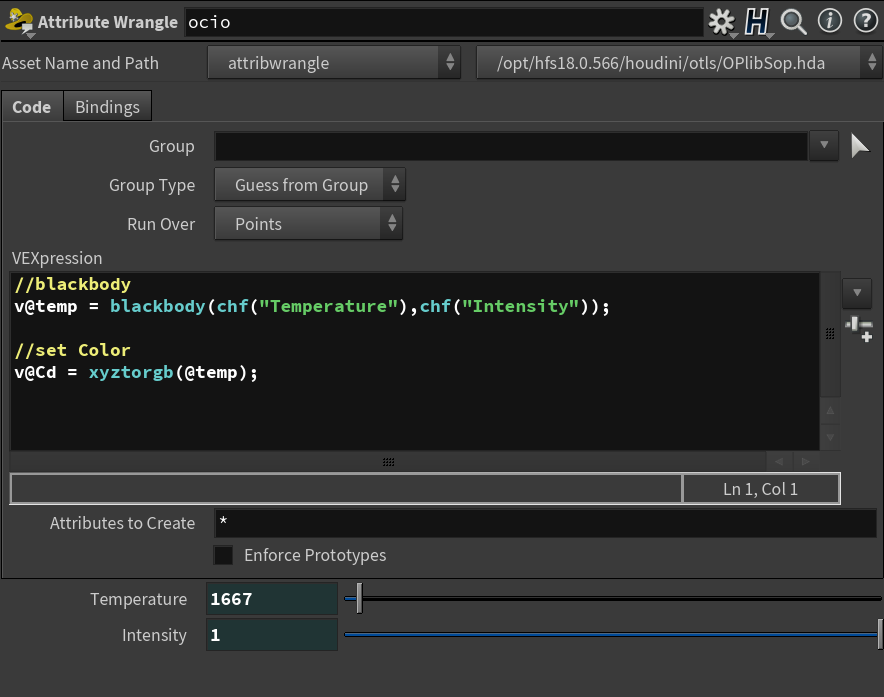
Task: Show node info via the i icon
Action: [830, 21]
